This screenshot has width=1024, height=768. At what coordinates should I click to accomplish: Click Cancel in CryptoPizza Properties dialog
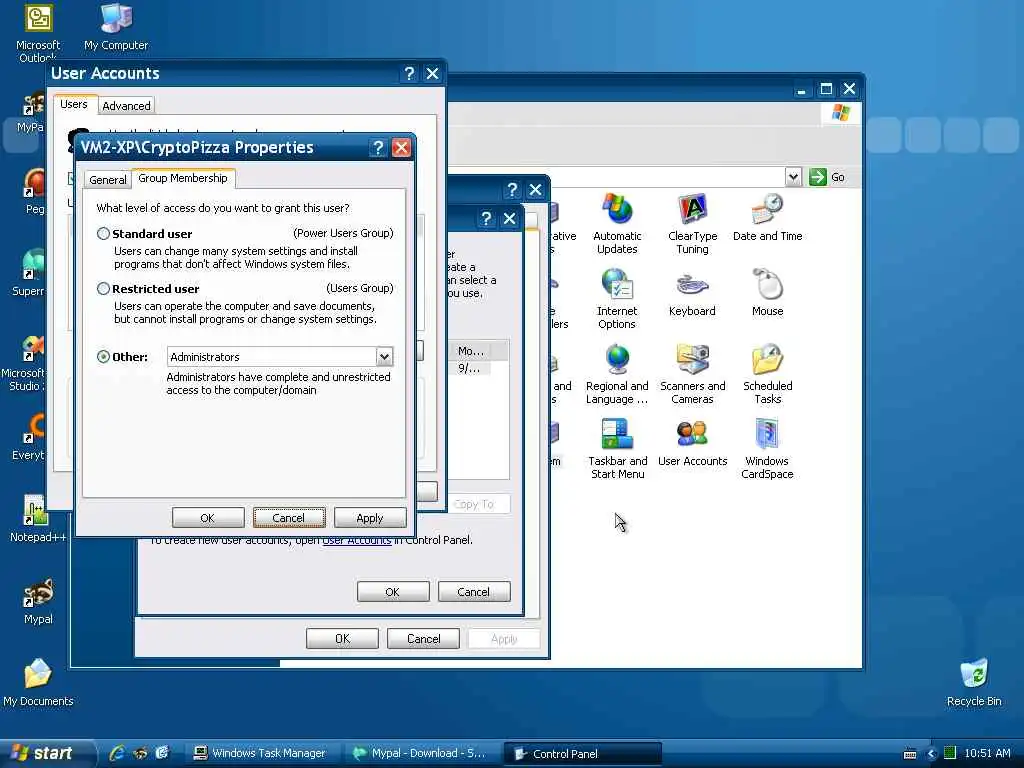[289, 518]
